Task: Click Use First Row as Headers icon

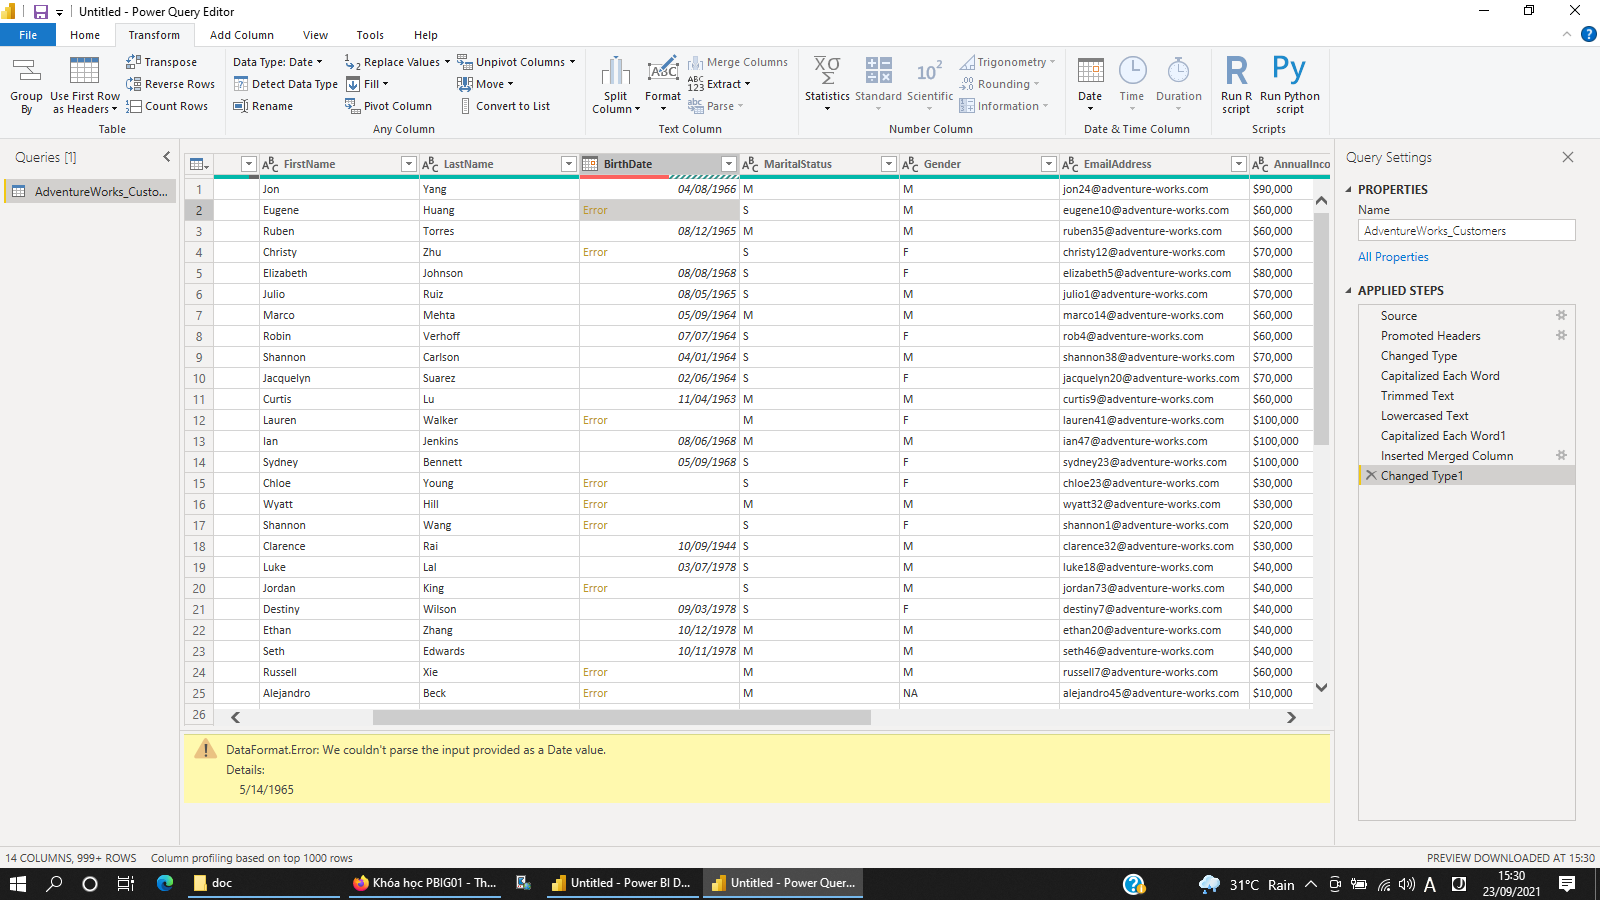Action: tap(85, 85)
